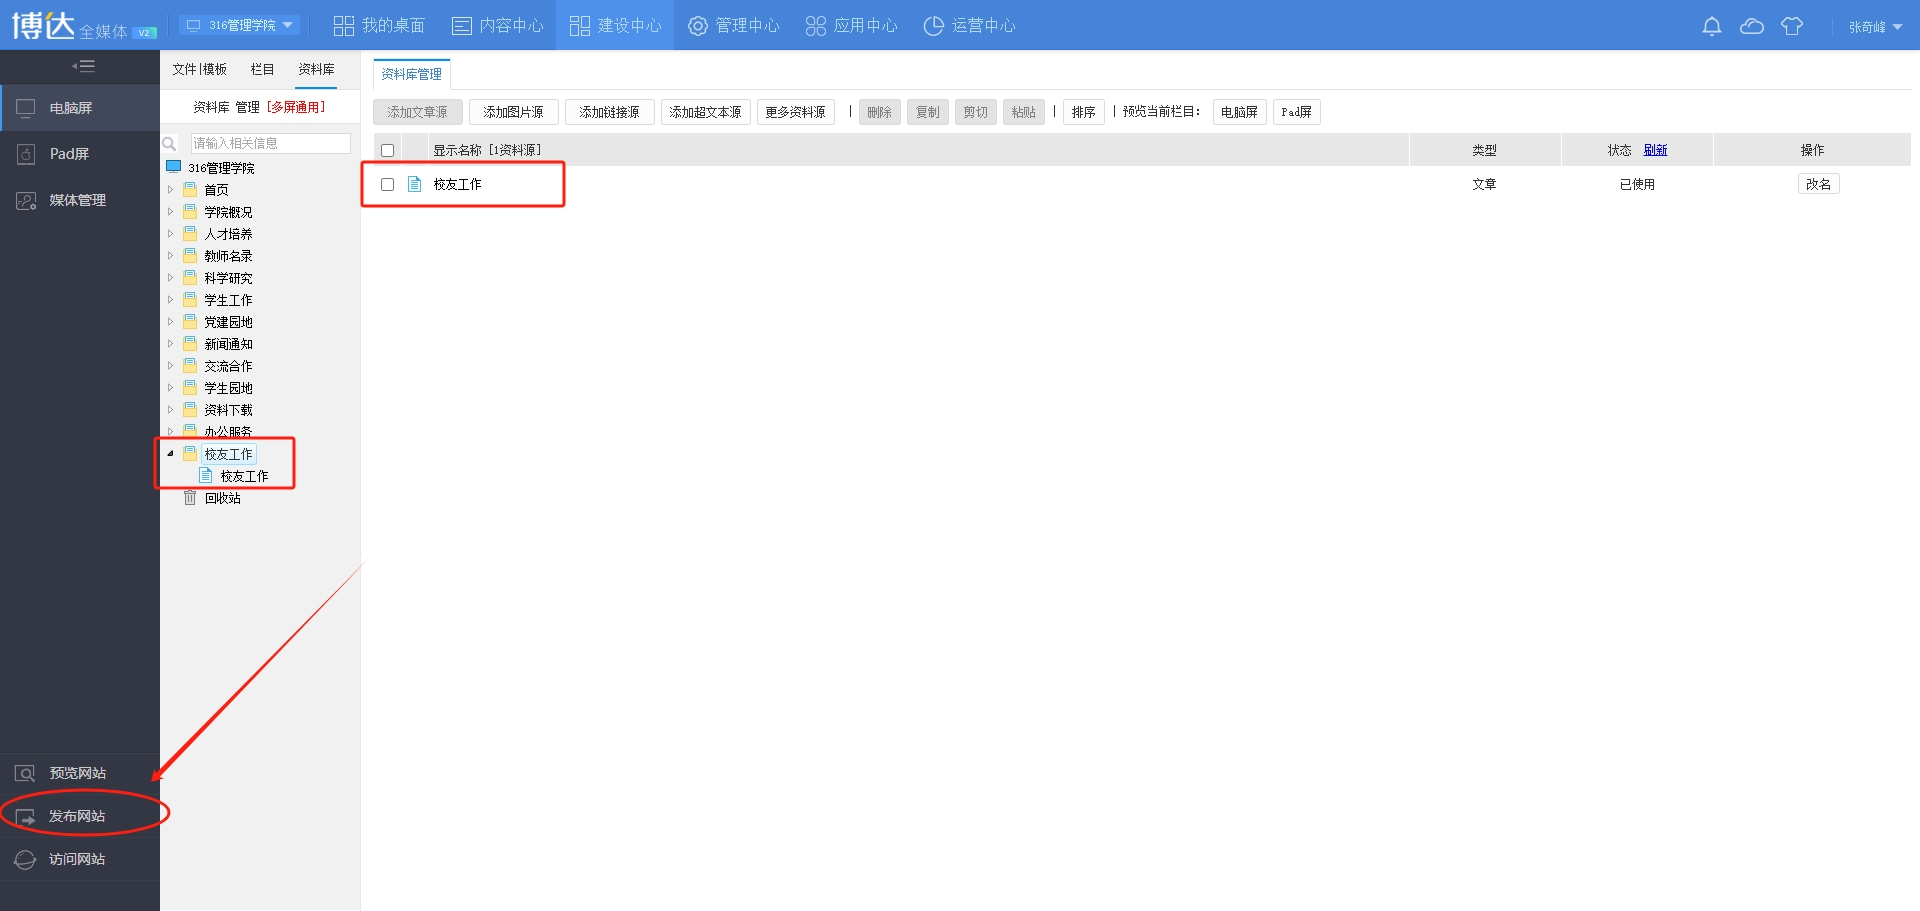Open 内容中心 in top navigation
Image resolution: width=1920 pixels, height=911 pixels.
click(498, 25)
